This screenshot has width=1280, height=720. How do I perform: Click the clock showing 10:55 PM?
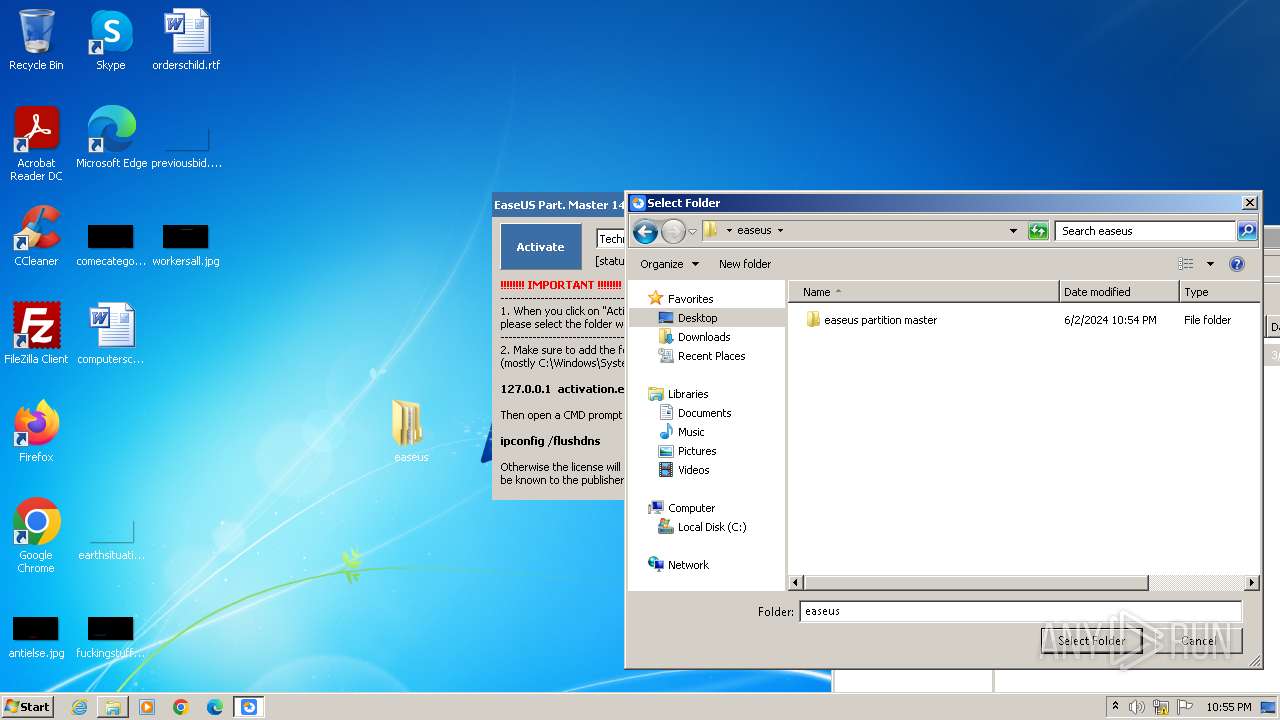tap(1228, 707)
